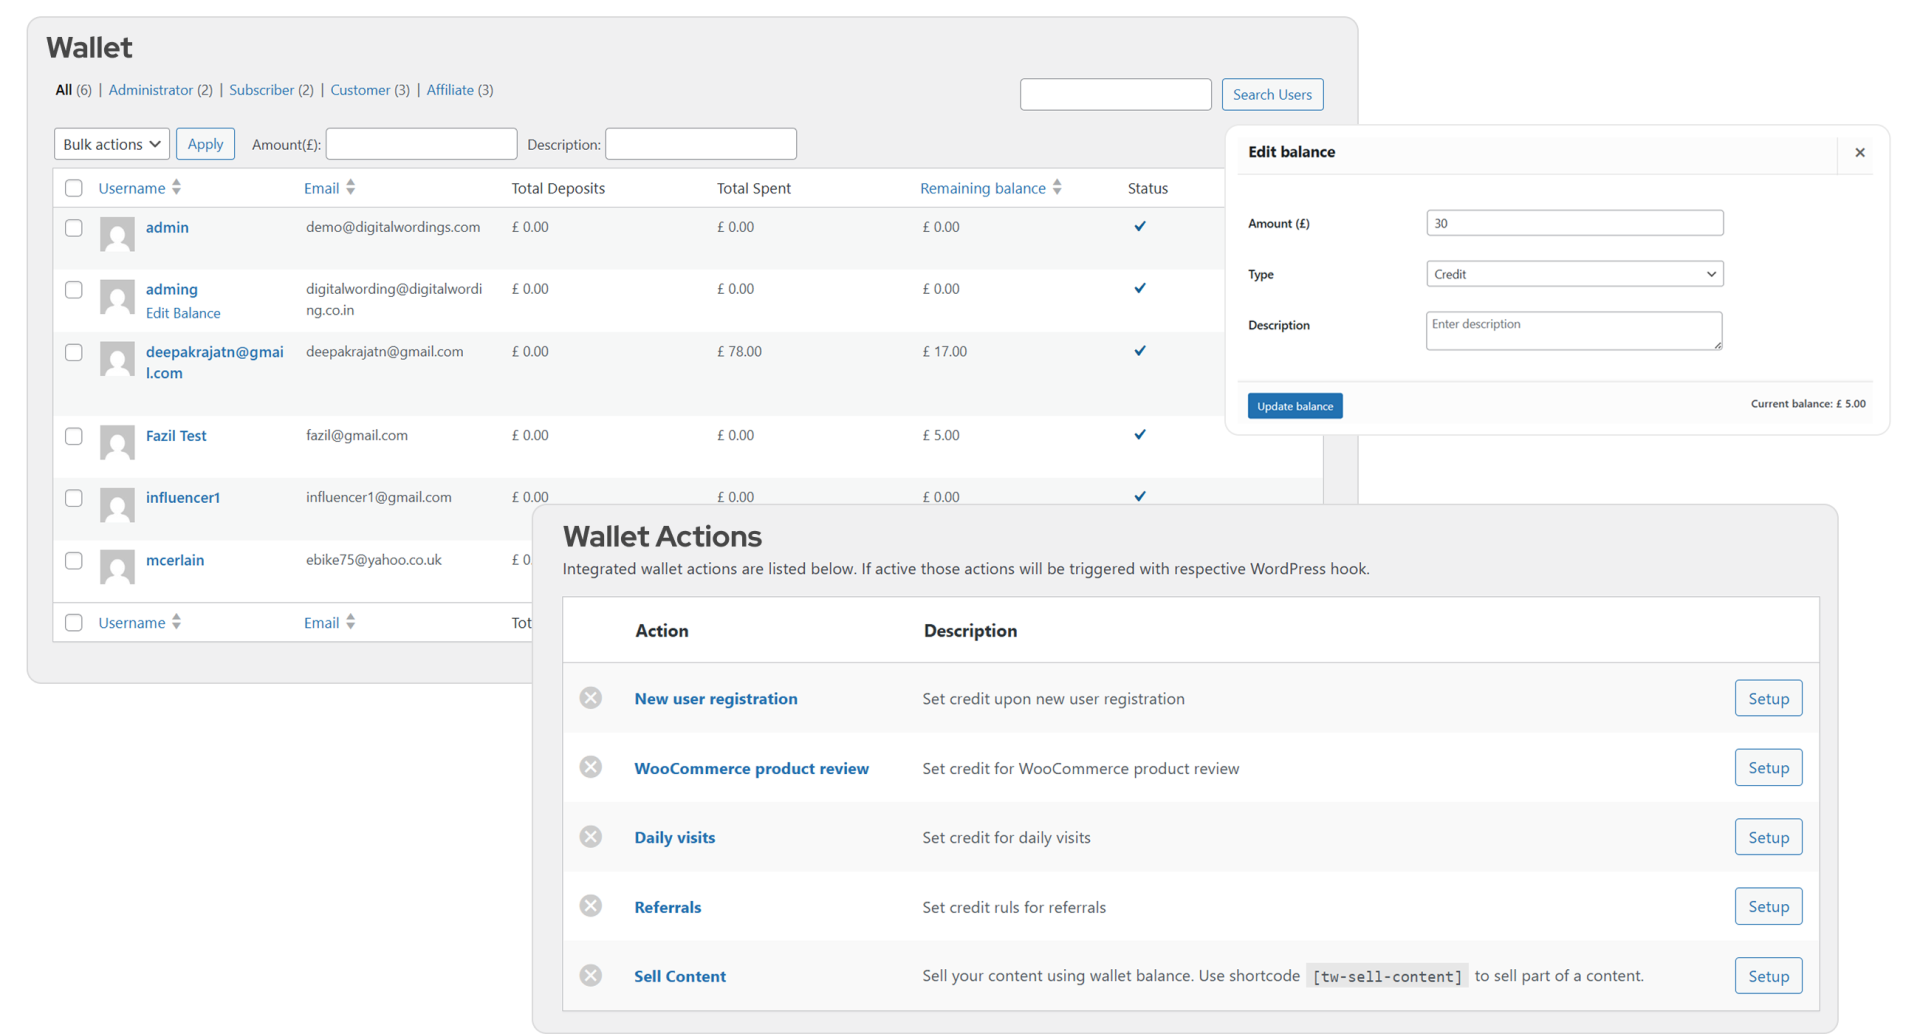Click the status checkmark for Fazil Test
The height and width of the screenshot is (1034, 1920).
pos(1139,435)
